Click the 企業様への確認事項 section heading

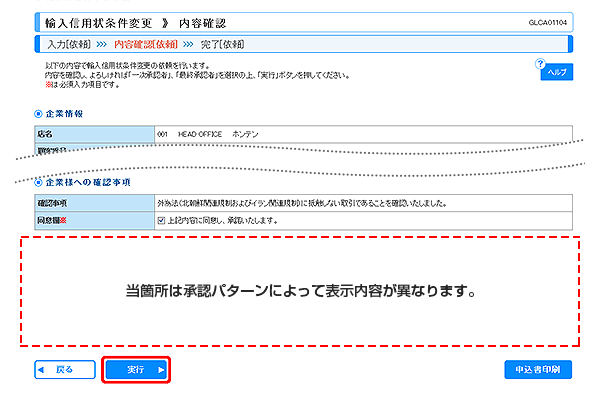point(88,183)
